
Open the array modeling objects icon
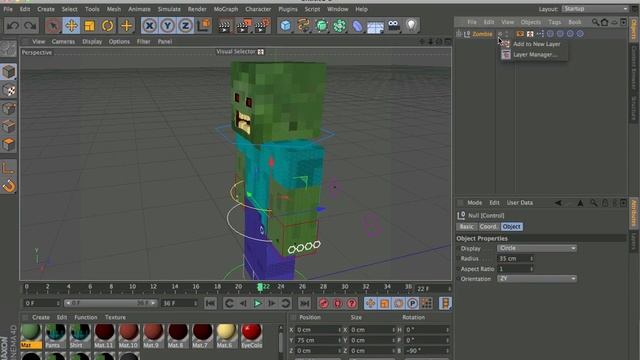(339, 26)
